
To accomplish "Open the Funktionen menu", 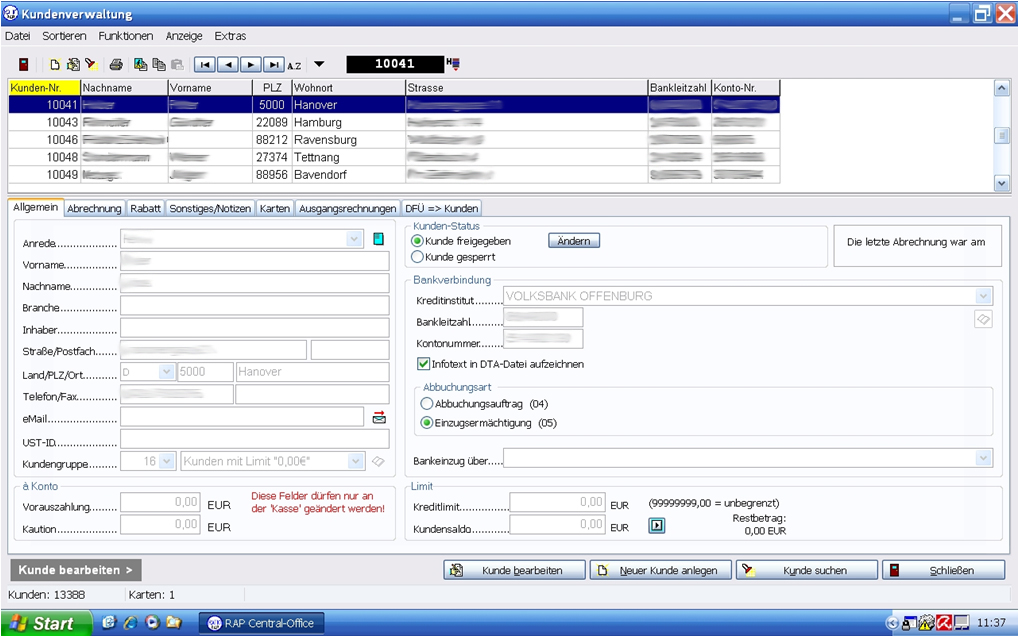I will pyautogui.click(x=126, y=36).
